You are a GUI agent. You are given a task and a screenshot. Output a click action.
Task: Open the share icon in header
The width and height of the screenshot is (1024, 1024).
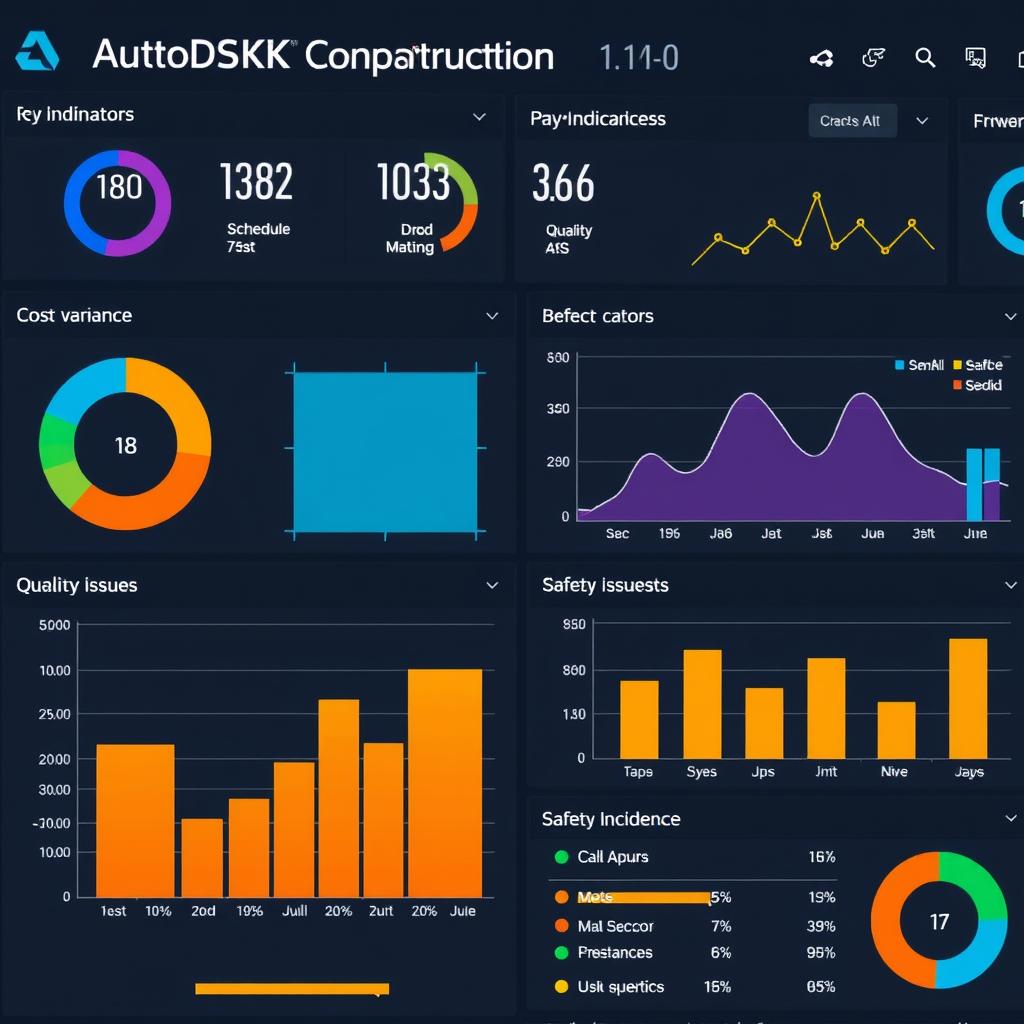point(822,59)
